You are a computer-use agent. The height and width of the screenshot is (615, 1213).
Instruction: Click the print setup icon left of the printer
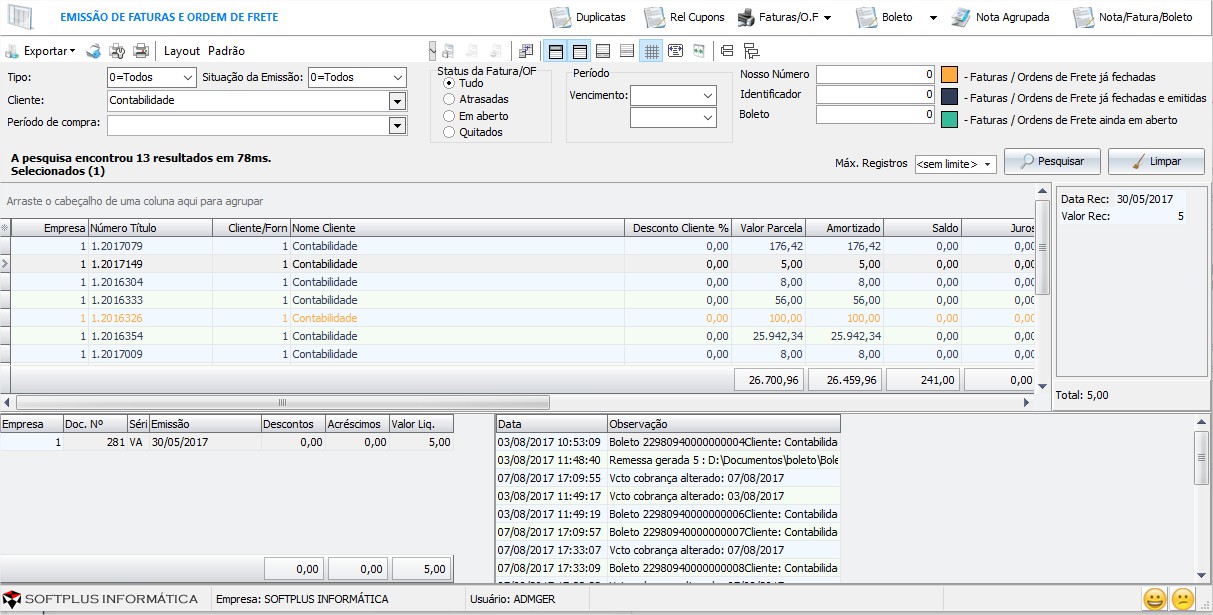pos(117,51)
